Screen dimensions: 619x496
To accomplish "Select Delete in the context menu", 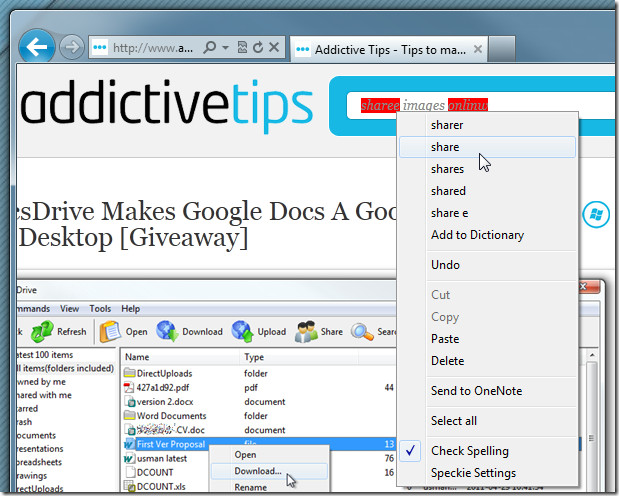I will coord(487,361).
